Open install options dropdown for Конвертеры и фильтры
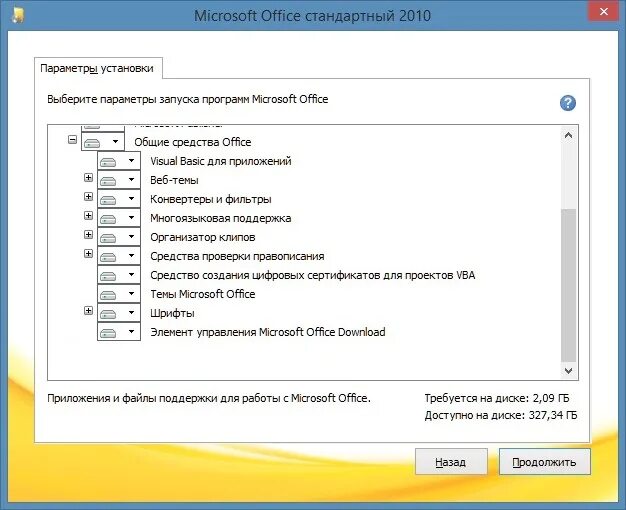The height and width of the screenshot is (510, 626). pos(119,199)
